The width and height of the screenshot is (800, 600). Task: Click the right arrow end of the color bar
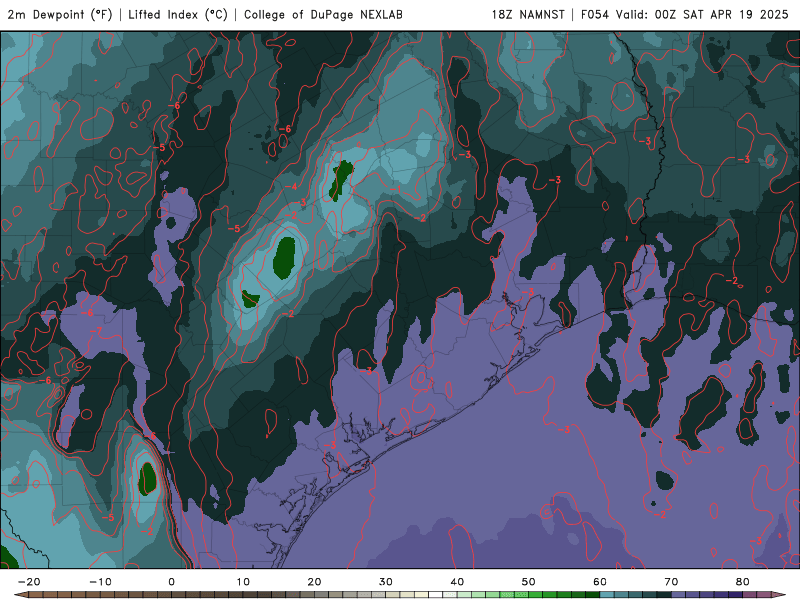tap(780, 595)
